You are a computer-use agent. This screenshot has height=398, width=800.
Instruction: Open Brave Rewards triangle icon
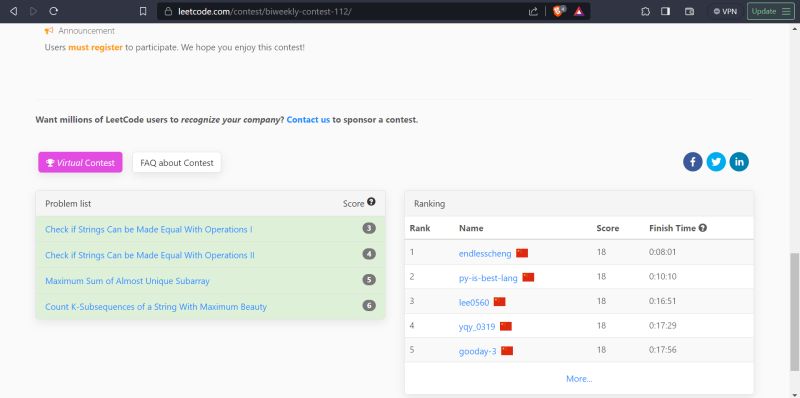(579, 11)
